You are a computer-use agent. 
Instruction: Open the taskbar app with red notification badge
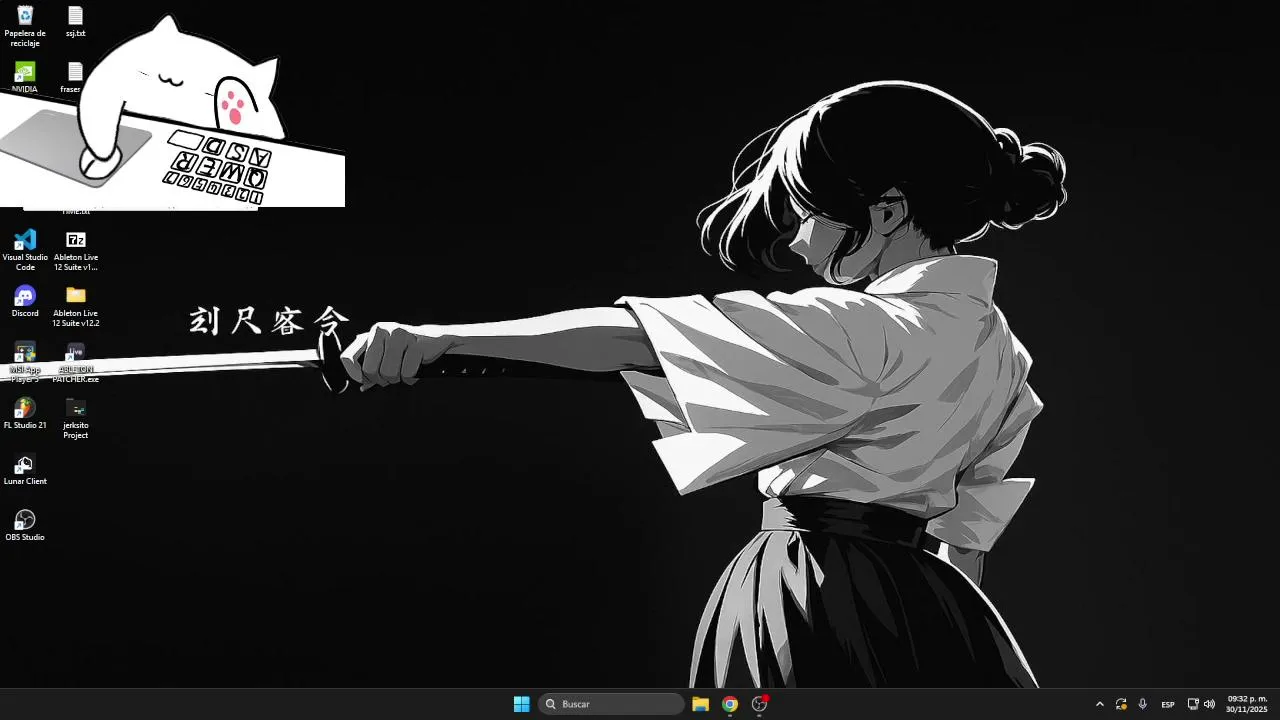point(760,704)
